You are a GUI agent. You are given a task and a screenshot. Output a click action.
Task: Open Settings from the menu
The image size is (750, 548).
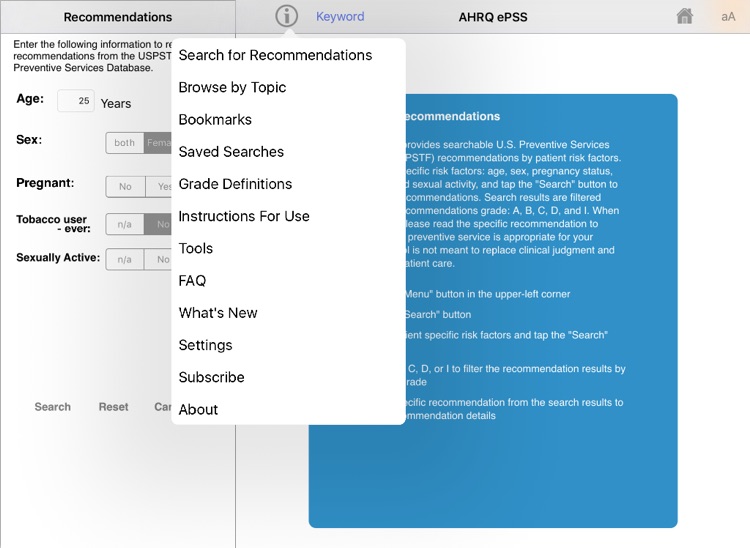coord(288,345)
